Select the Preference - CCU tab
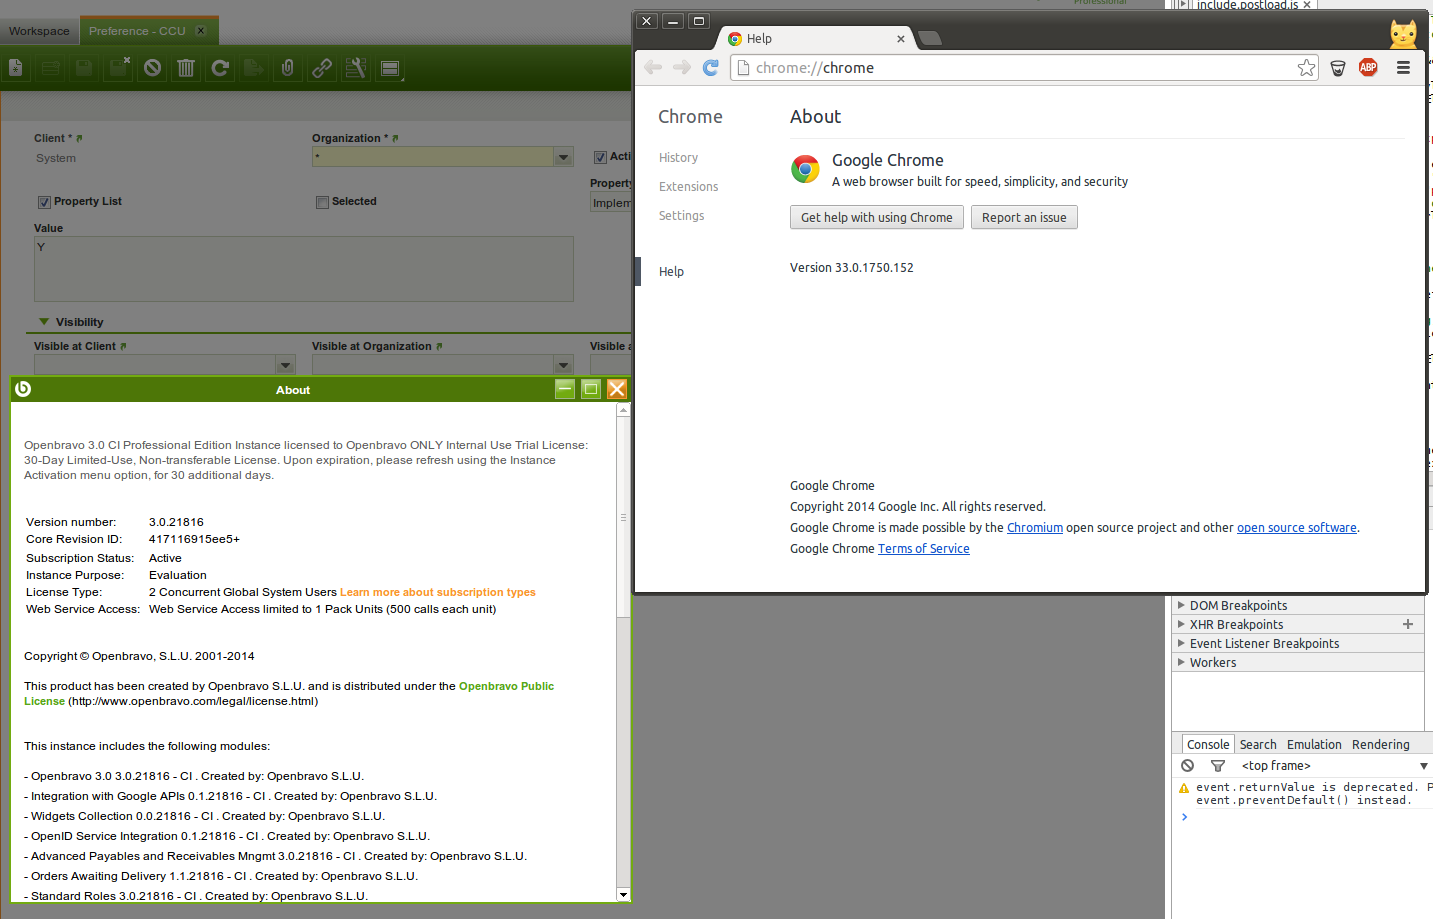This screenshot has width=1433, height=919. tap(137, 31)
